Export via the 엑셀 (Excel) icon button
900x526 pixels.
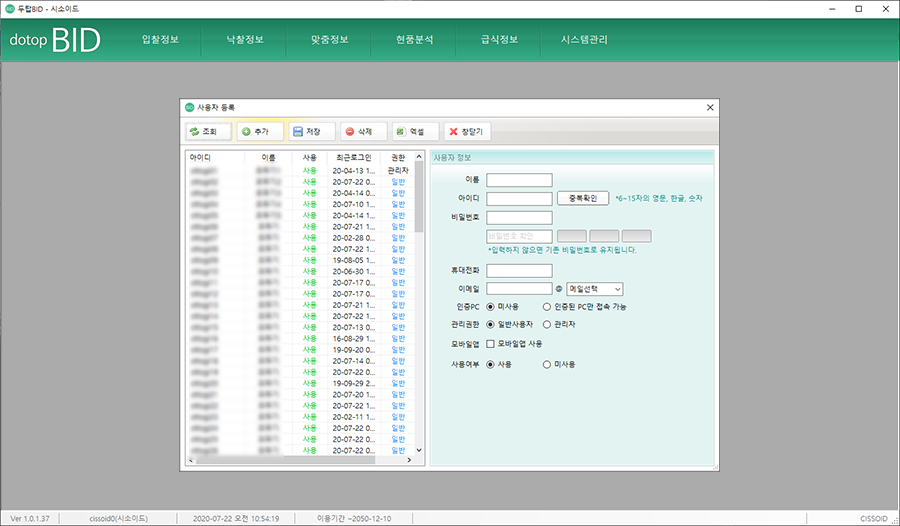tap(415, 131)
